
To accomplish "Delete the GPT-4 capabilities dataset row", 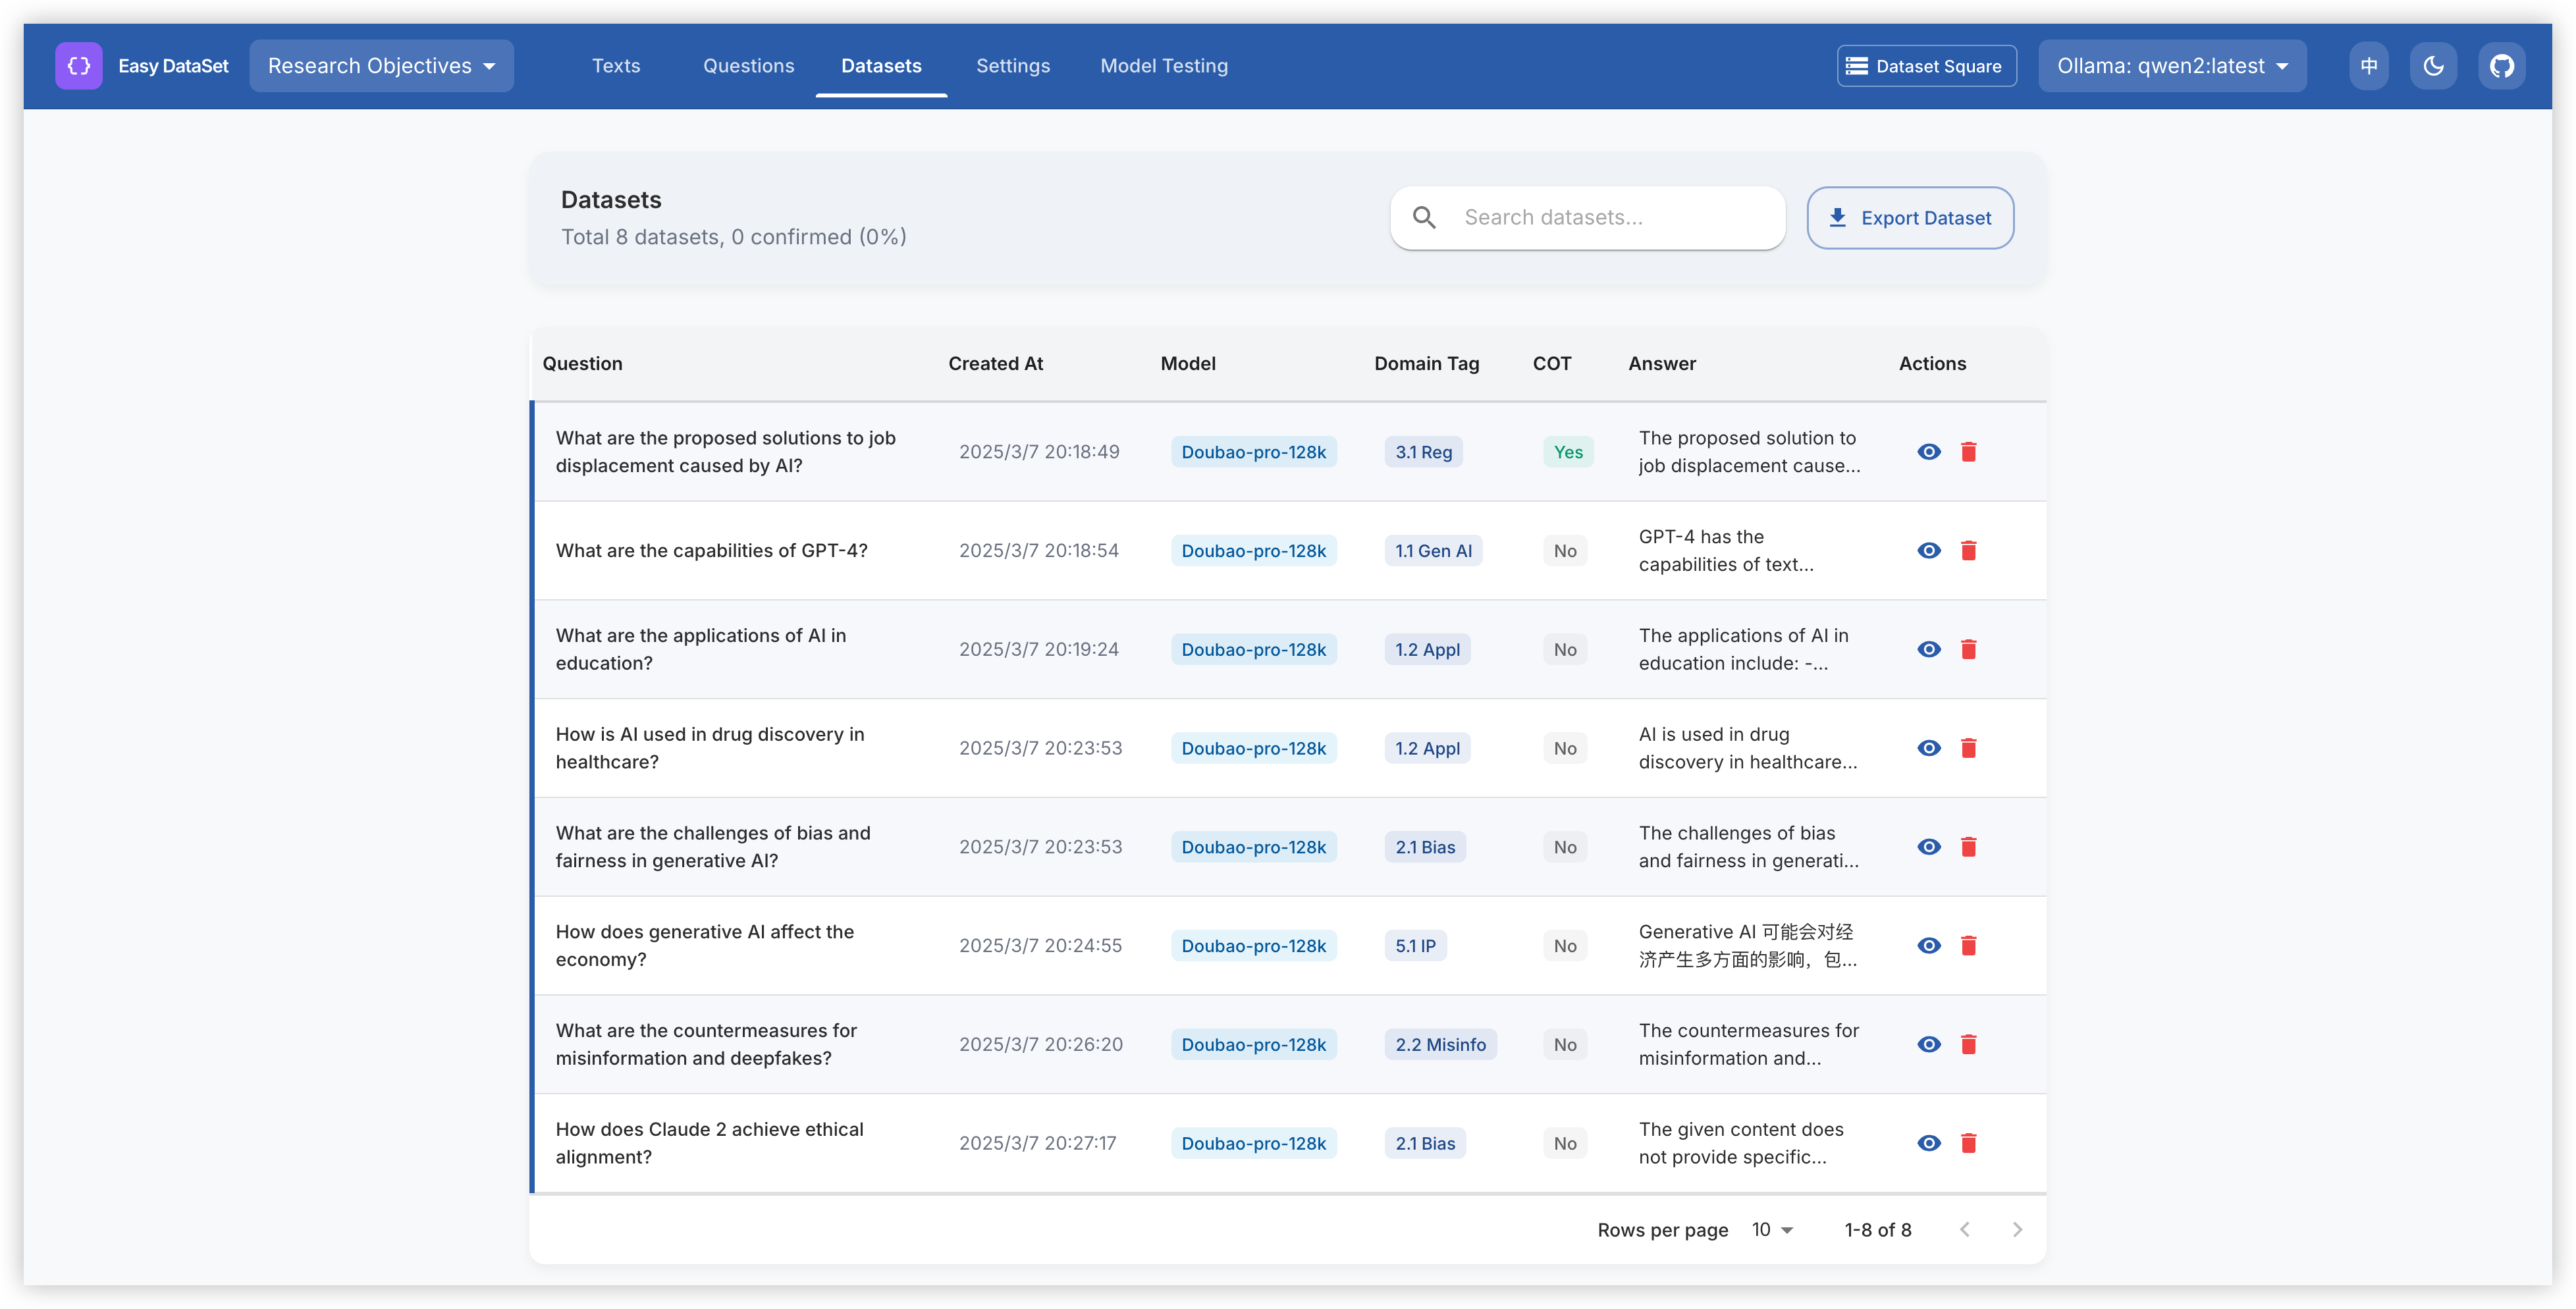I will [1968, 551].
